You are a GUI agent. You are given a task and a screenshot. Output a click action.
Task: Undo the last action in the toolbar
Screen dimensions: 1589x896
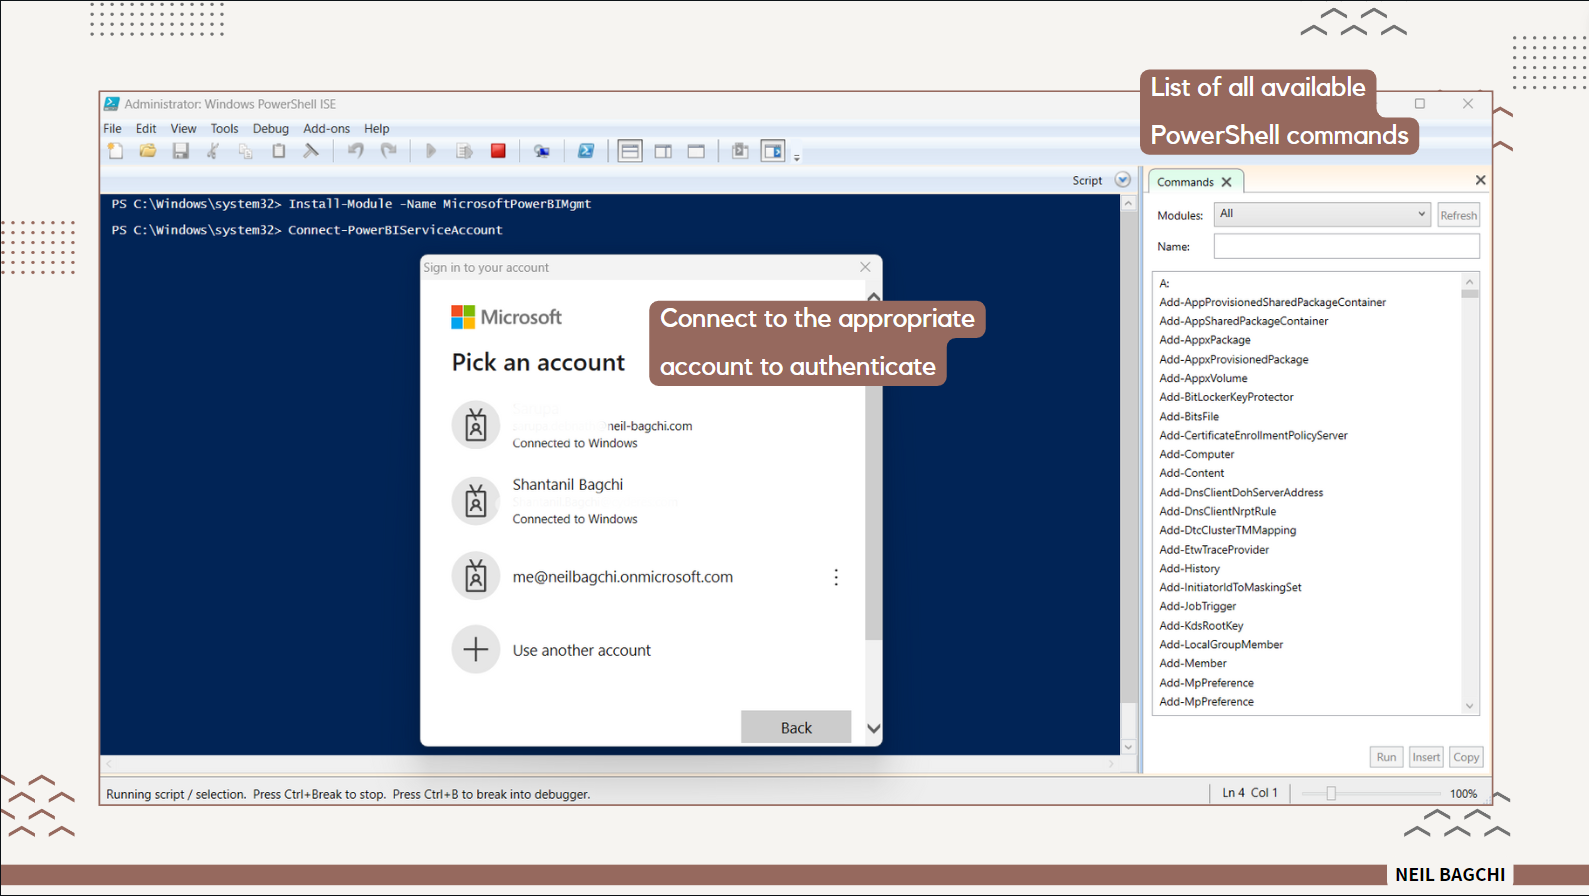pyautogui.click(x=356, y=151)
